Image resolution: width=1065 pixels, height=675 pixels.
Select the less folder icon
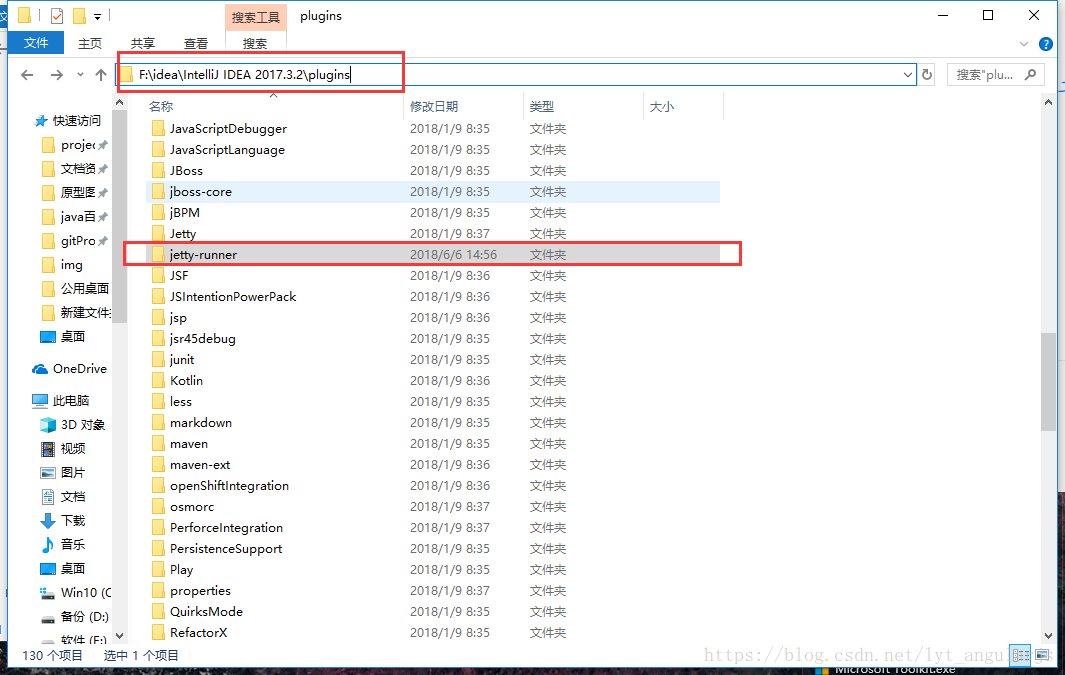tap(158, 402)
